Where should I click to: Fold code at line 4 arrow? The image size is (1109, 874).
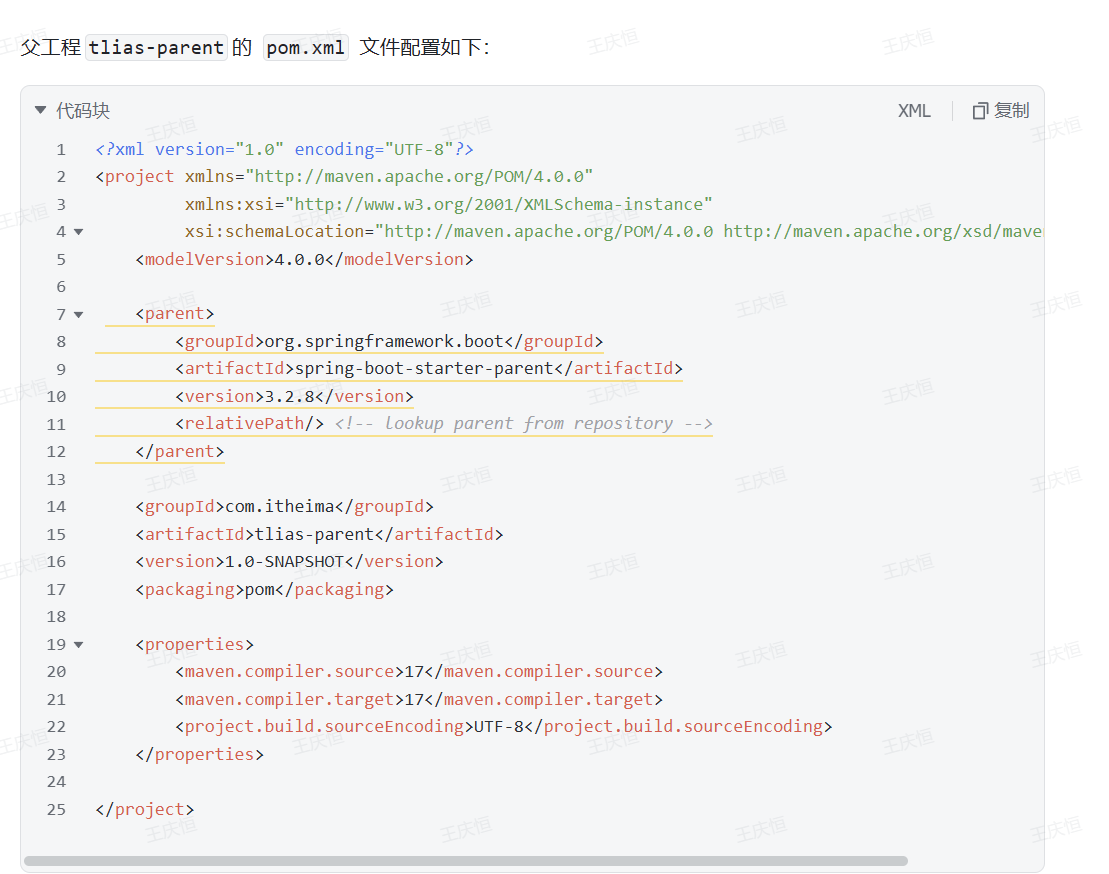click(79, 232)
